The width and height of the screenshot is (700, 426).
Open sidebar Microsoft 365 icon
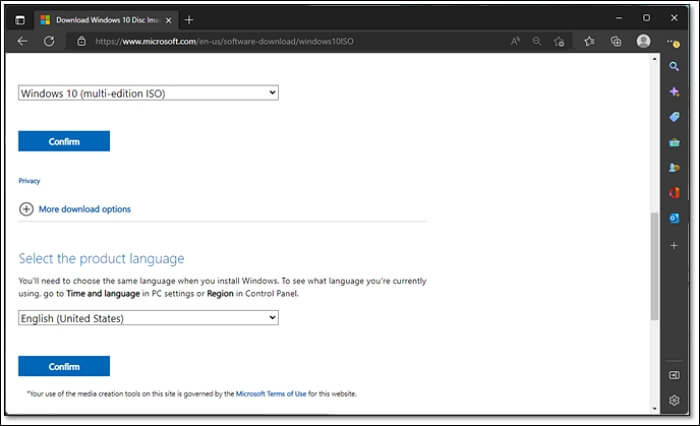coord(674,192)
